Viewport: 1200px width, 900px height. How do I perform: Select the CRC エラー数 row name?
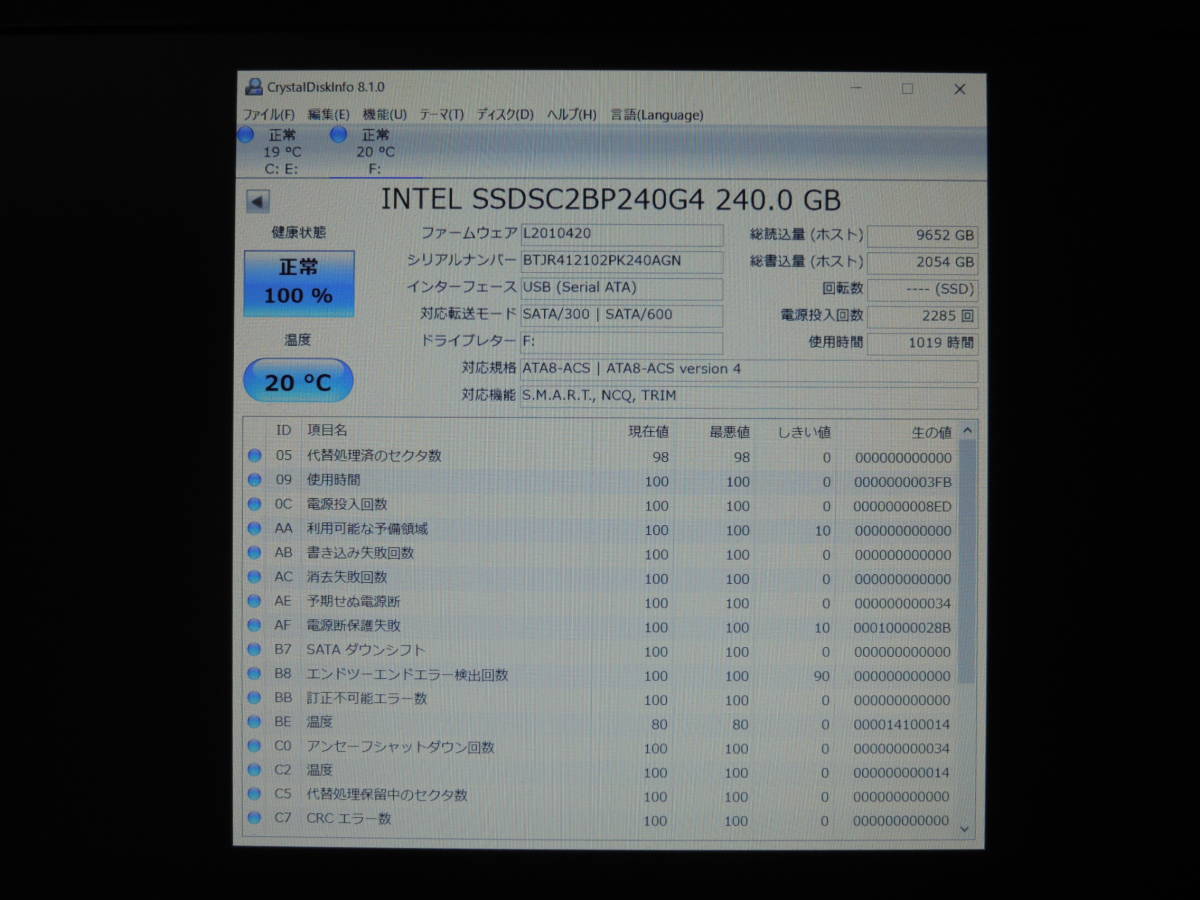coord(348,819)
